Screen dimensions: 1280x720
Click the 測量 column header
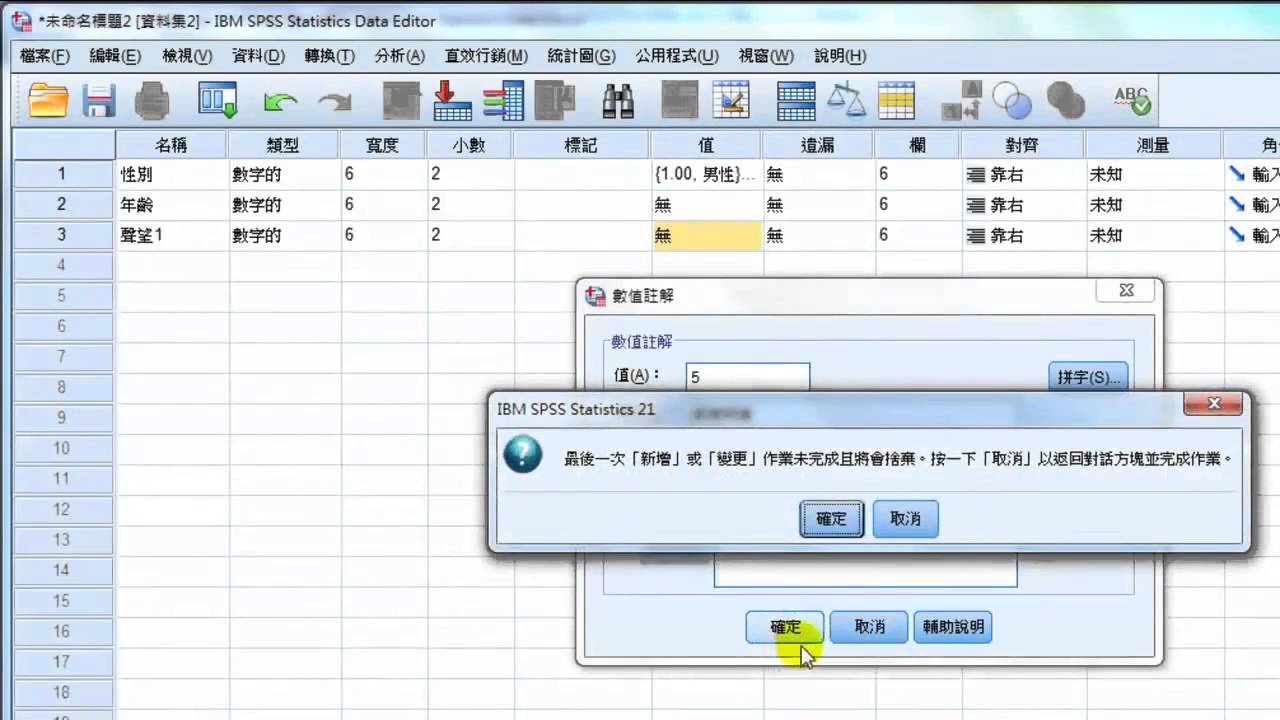tap(1154, 145)
